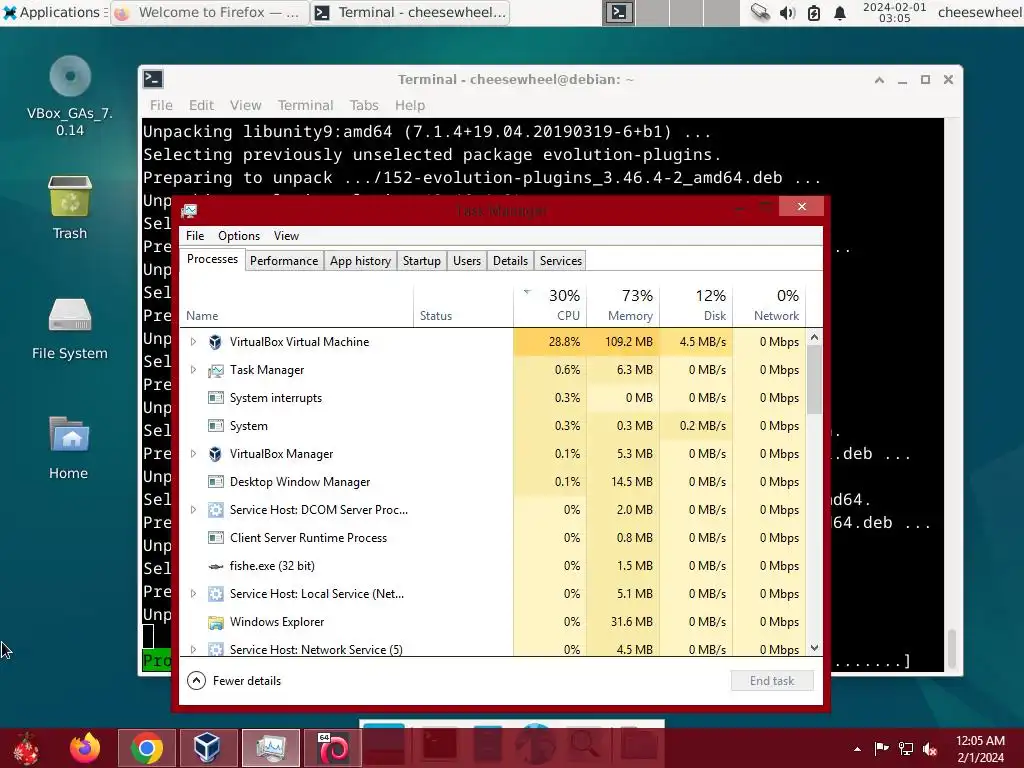The height and width of the screenshot is (768, 1024).
Task: Click the Xfce panel notification bell icon
Action: point(840,12)
